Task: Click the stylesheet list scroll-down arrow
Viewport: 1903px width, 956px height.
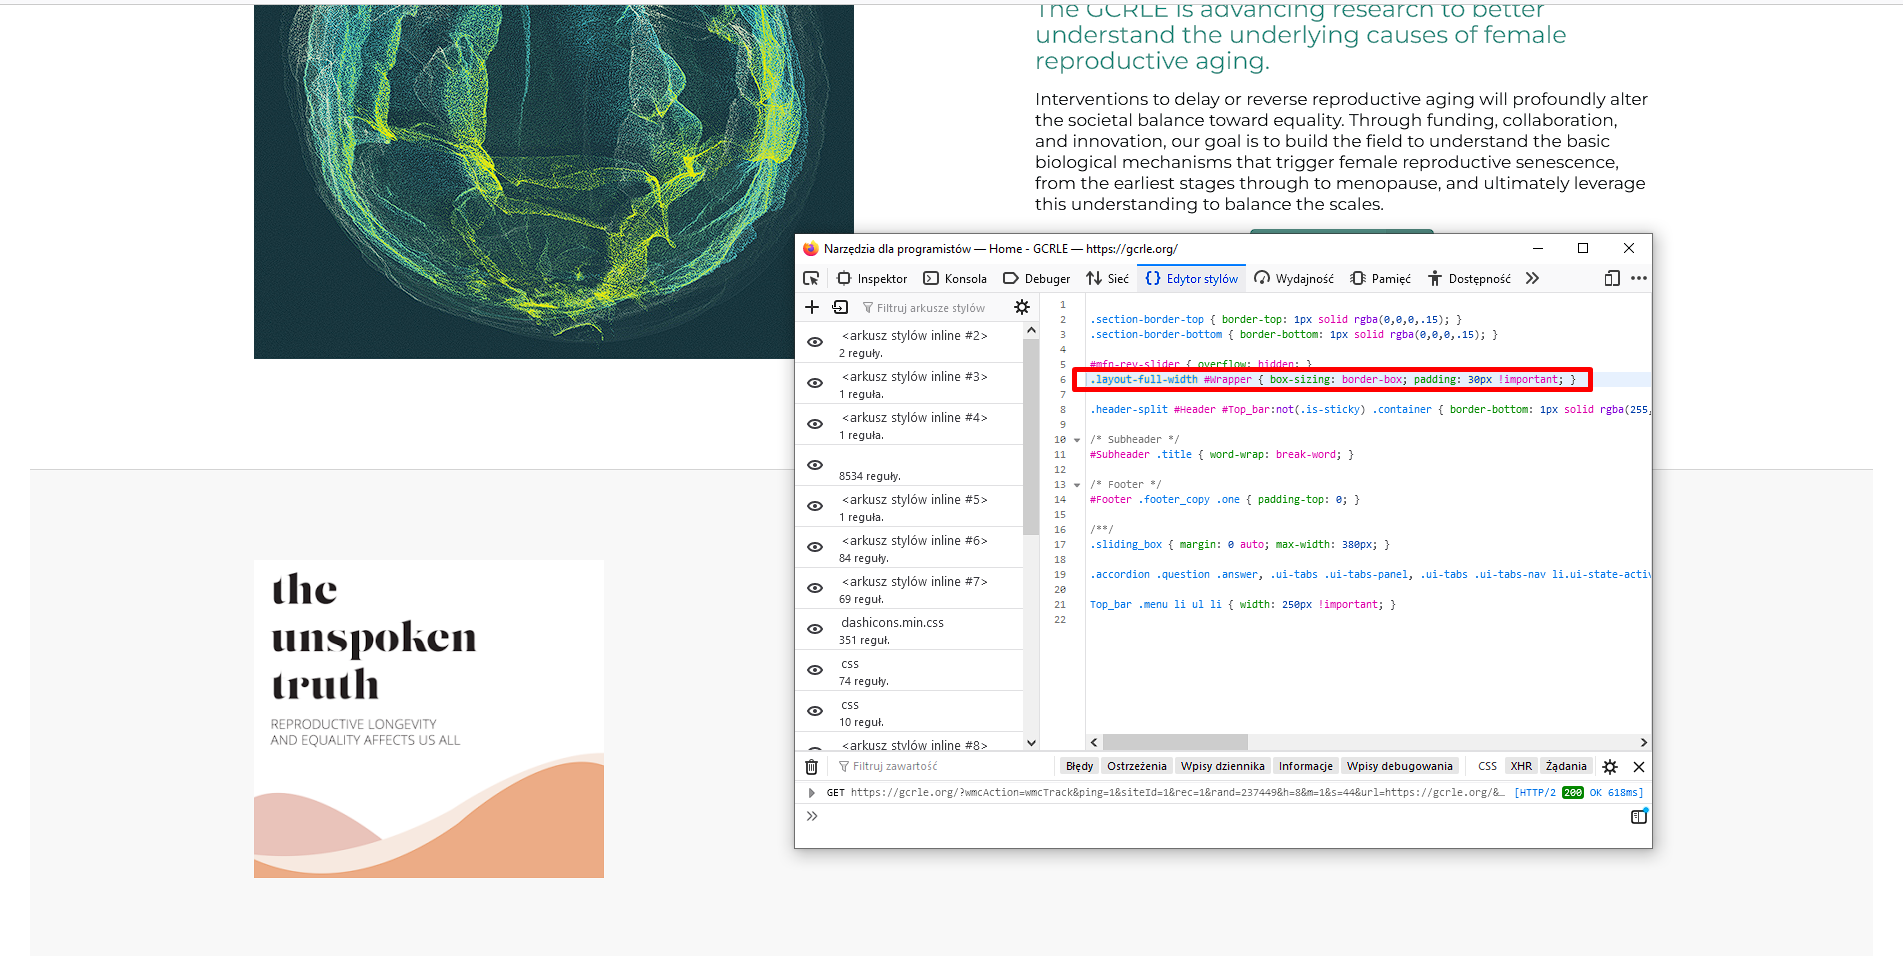Action: (x=1031, y=742)
